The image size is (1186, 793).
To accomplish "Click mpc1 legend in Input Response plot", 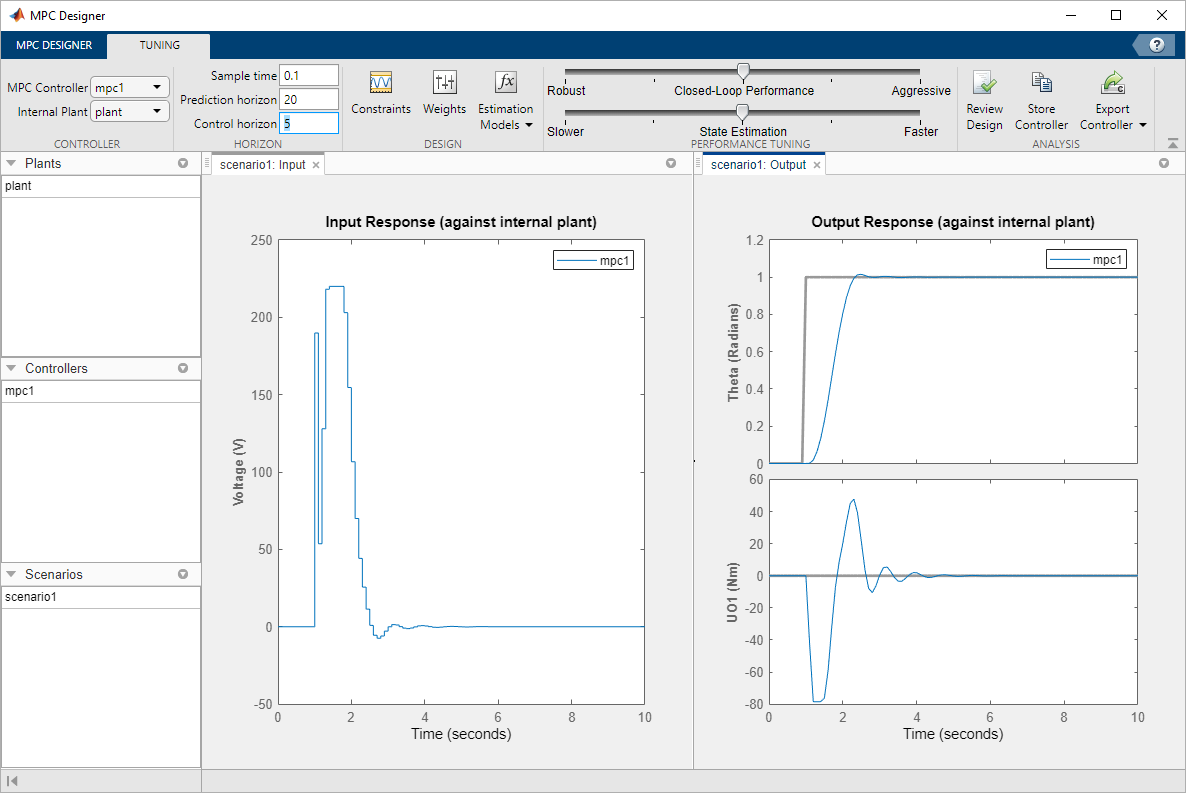I will tap(594, 261).
